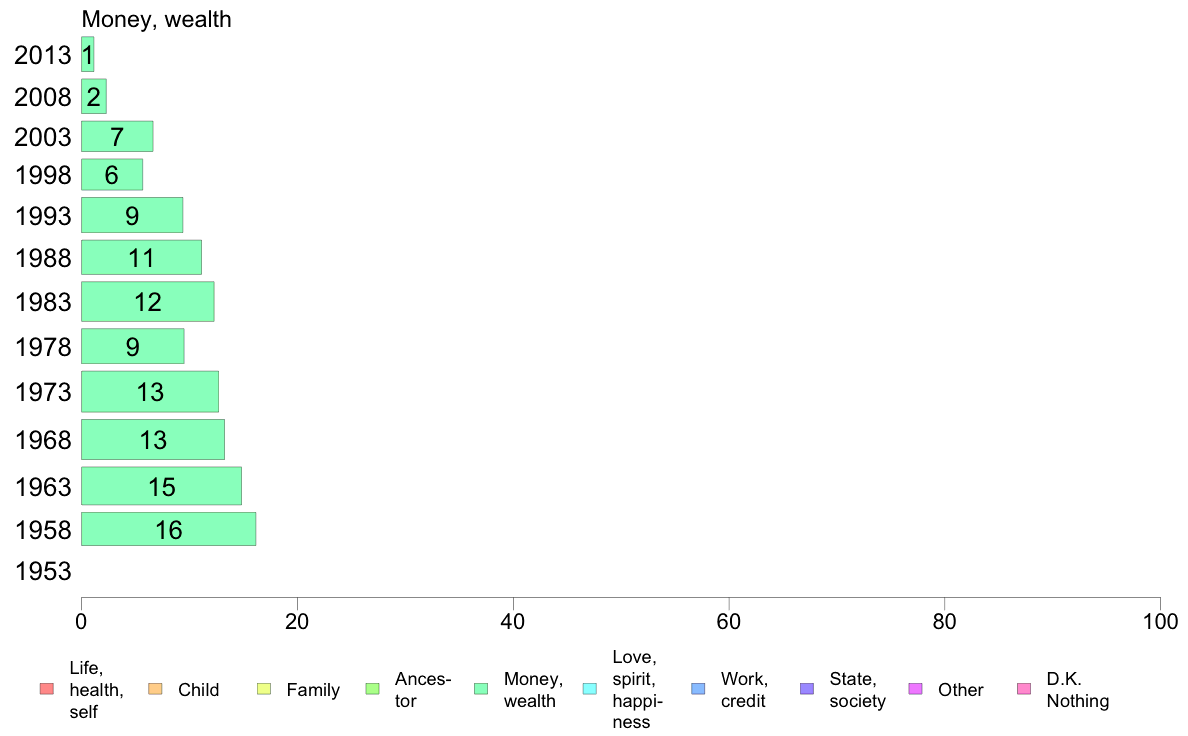This screenshot has height=736, width=1188.
Task: Click the yellow Family legend swatch
Action: (x=264, y=689)
